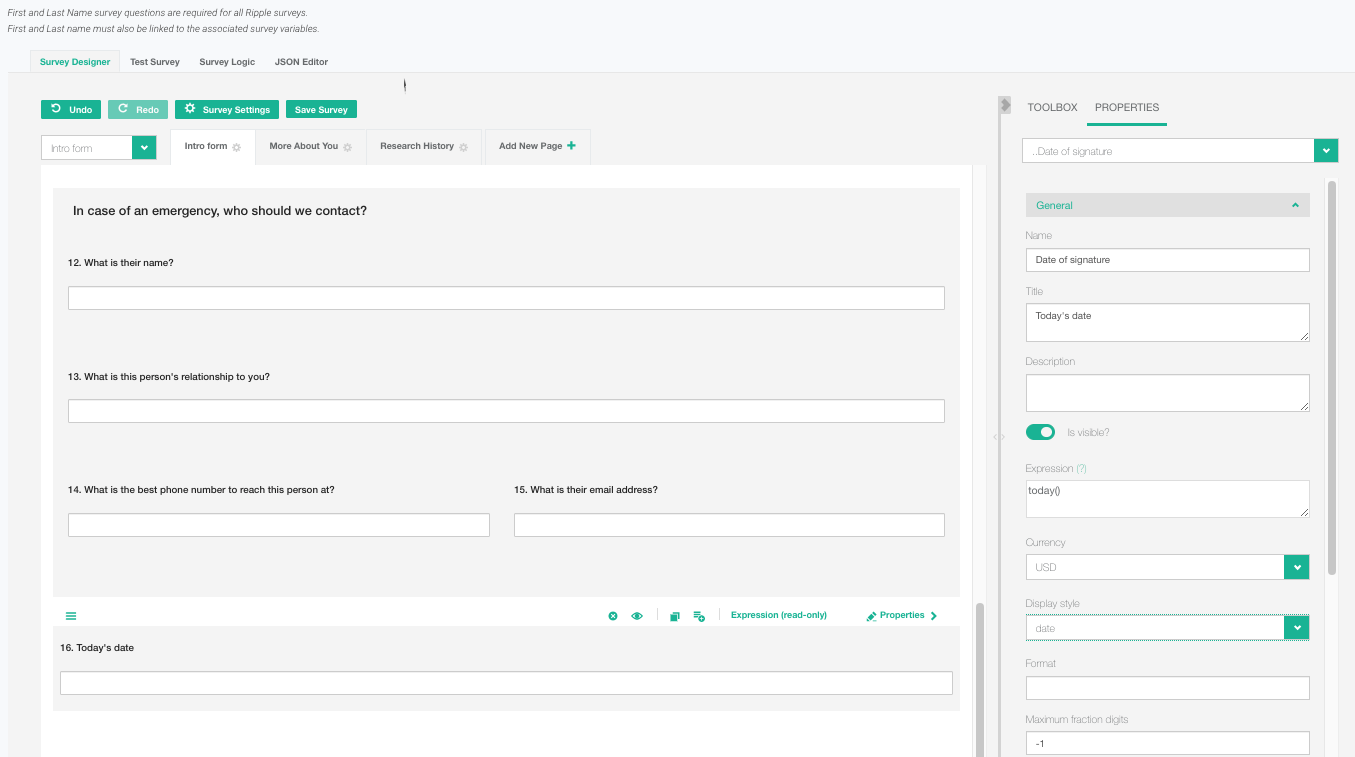Image resolution: width=1355 pixels, height=757 pixels.
Task: Click the add-to-toolbox icon on question 16
Action: point(699,616)
